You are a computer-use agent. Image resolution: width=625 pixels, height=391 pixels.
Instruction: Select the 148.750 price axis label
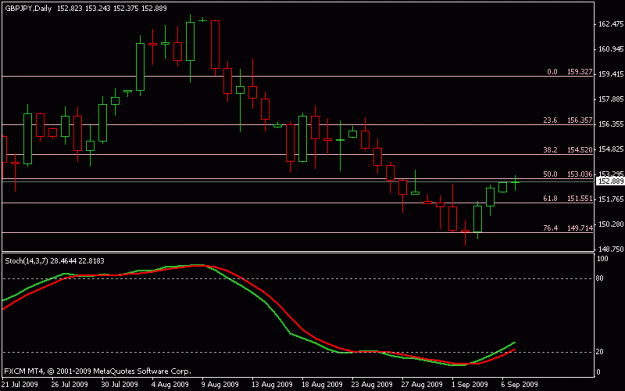click(x=611, y=249)
